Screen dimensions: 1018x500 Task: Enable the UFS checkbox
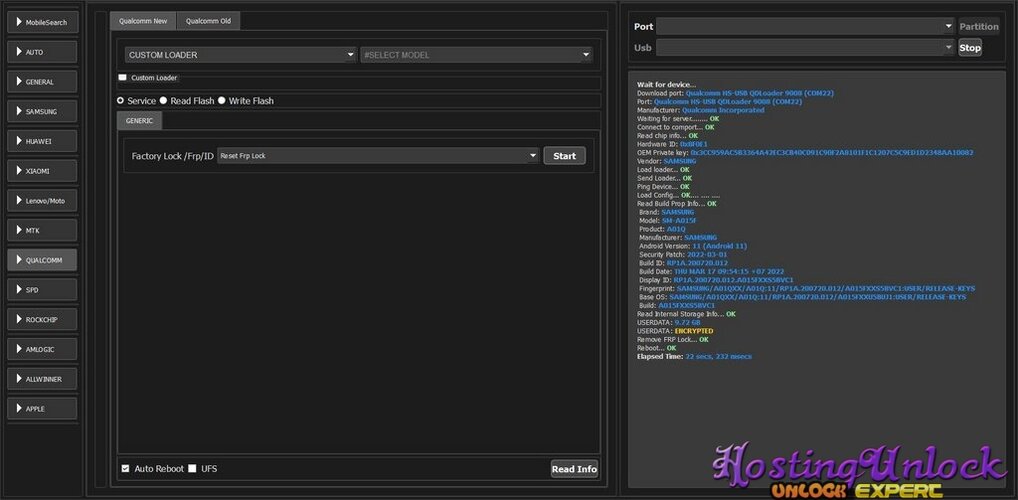click(192, 468)
